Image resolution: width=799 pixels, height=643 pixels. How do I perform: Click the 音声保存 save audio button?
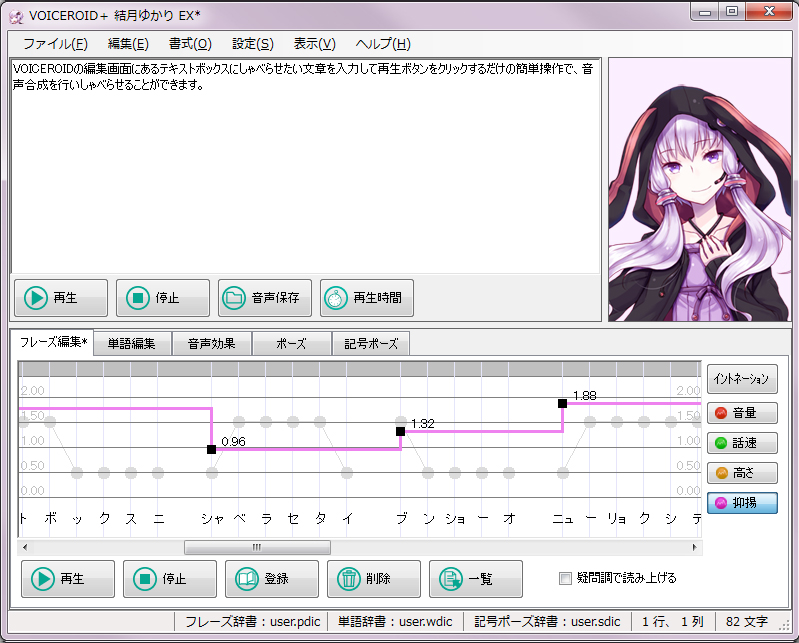point(264,298)
